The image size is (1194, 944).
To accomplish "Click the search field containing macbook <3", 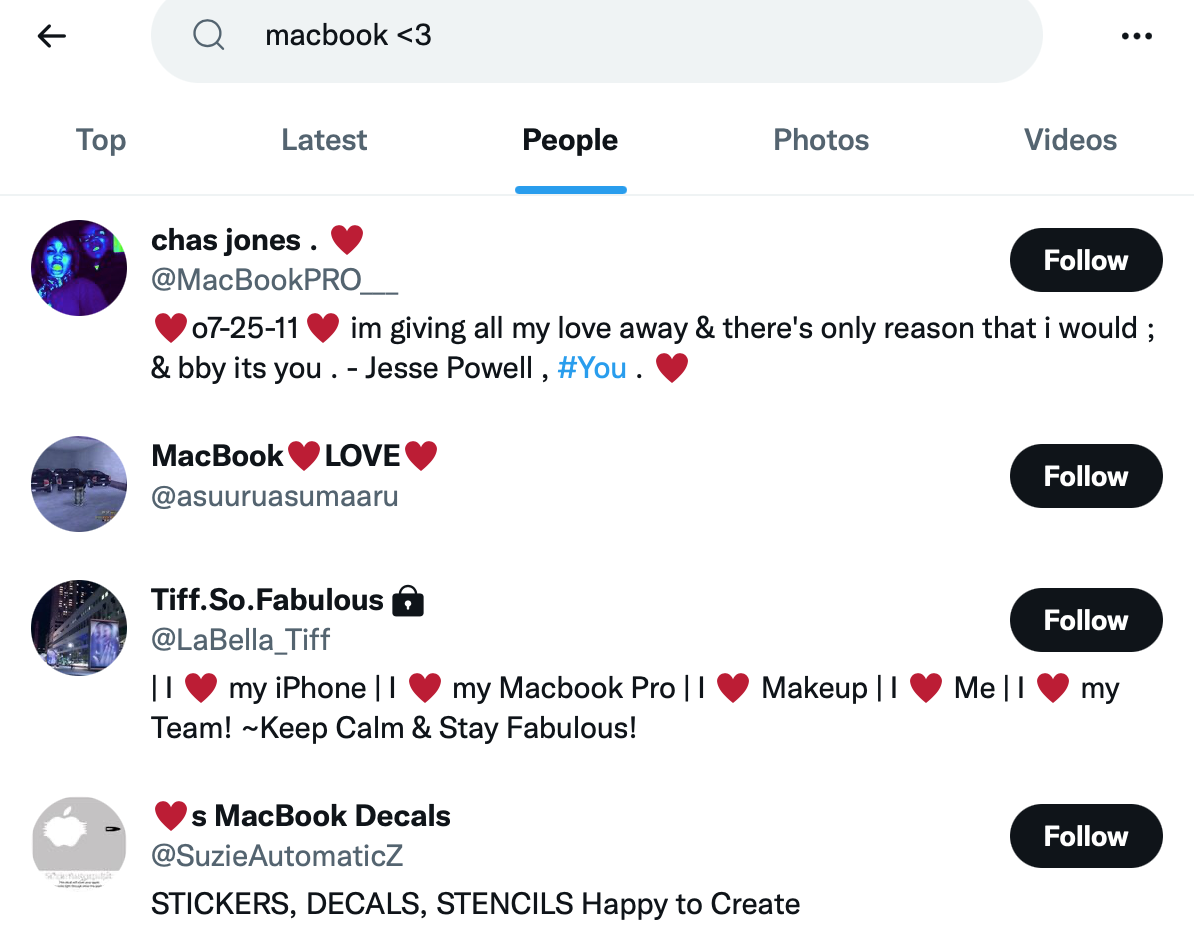I will pos(596,36).
